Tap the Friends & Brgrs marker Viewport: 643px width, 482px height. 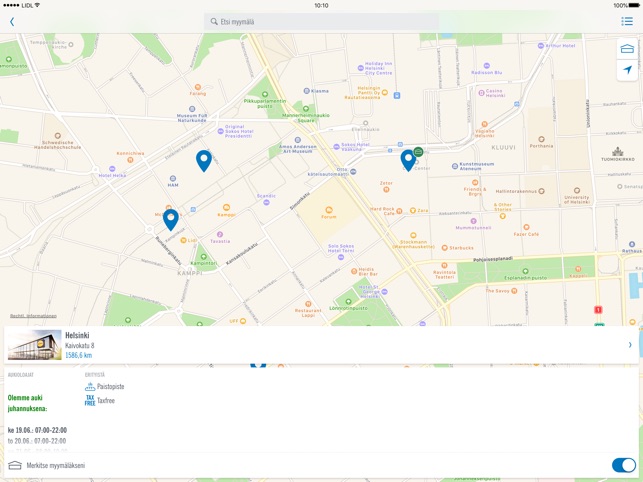[x=475, y=182]
